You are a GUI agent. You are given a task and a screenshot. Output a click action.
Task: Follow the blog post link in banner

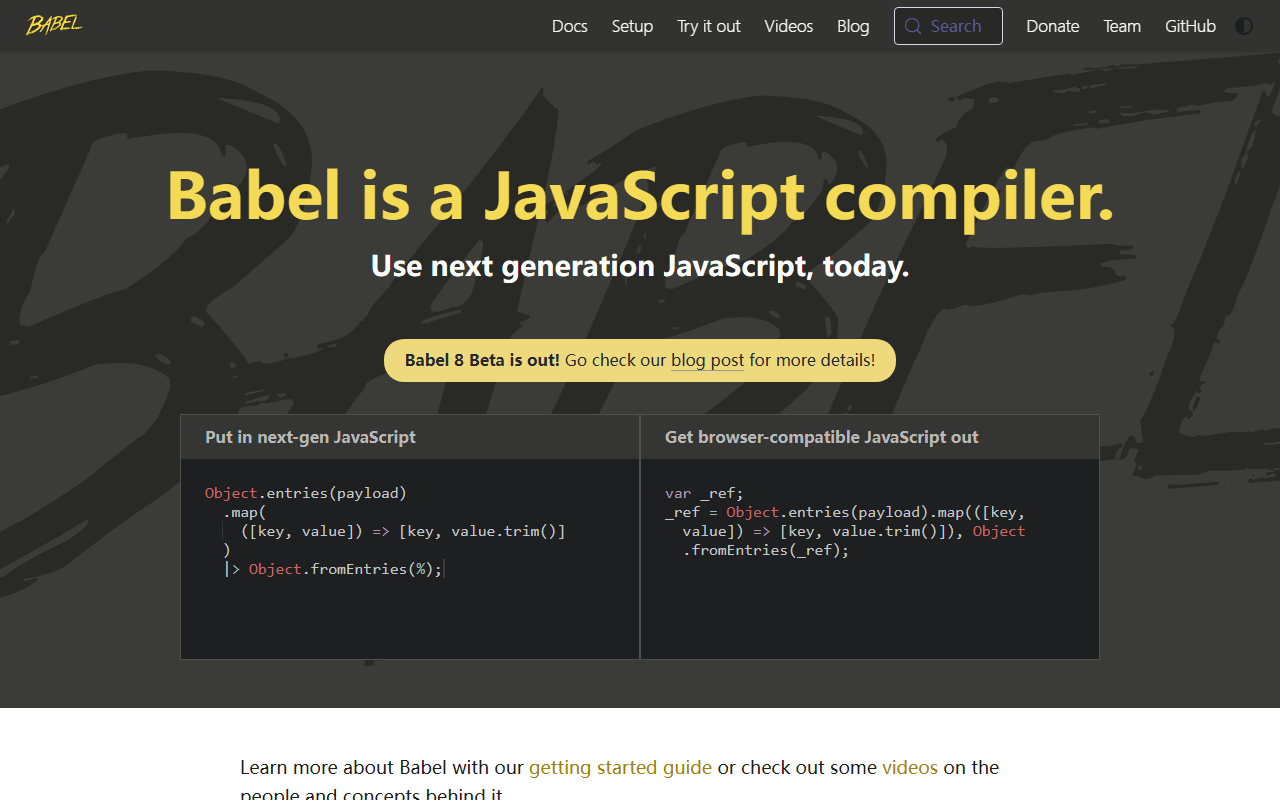click(707, 360)
